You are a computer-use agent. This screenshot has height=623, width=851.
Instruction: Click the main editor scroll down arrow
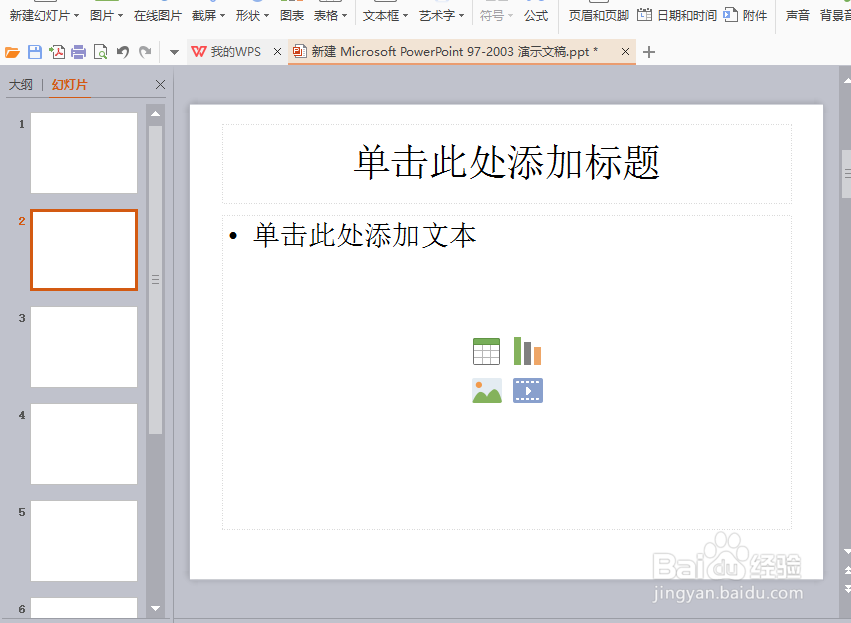(847, 551)
